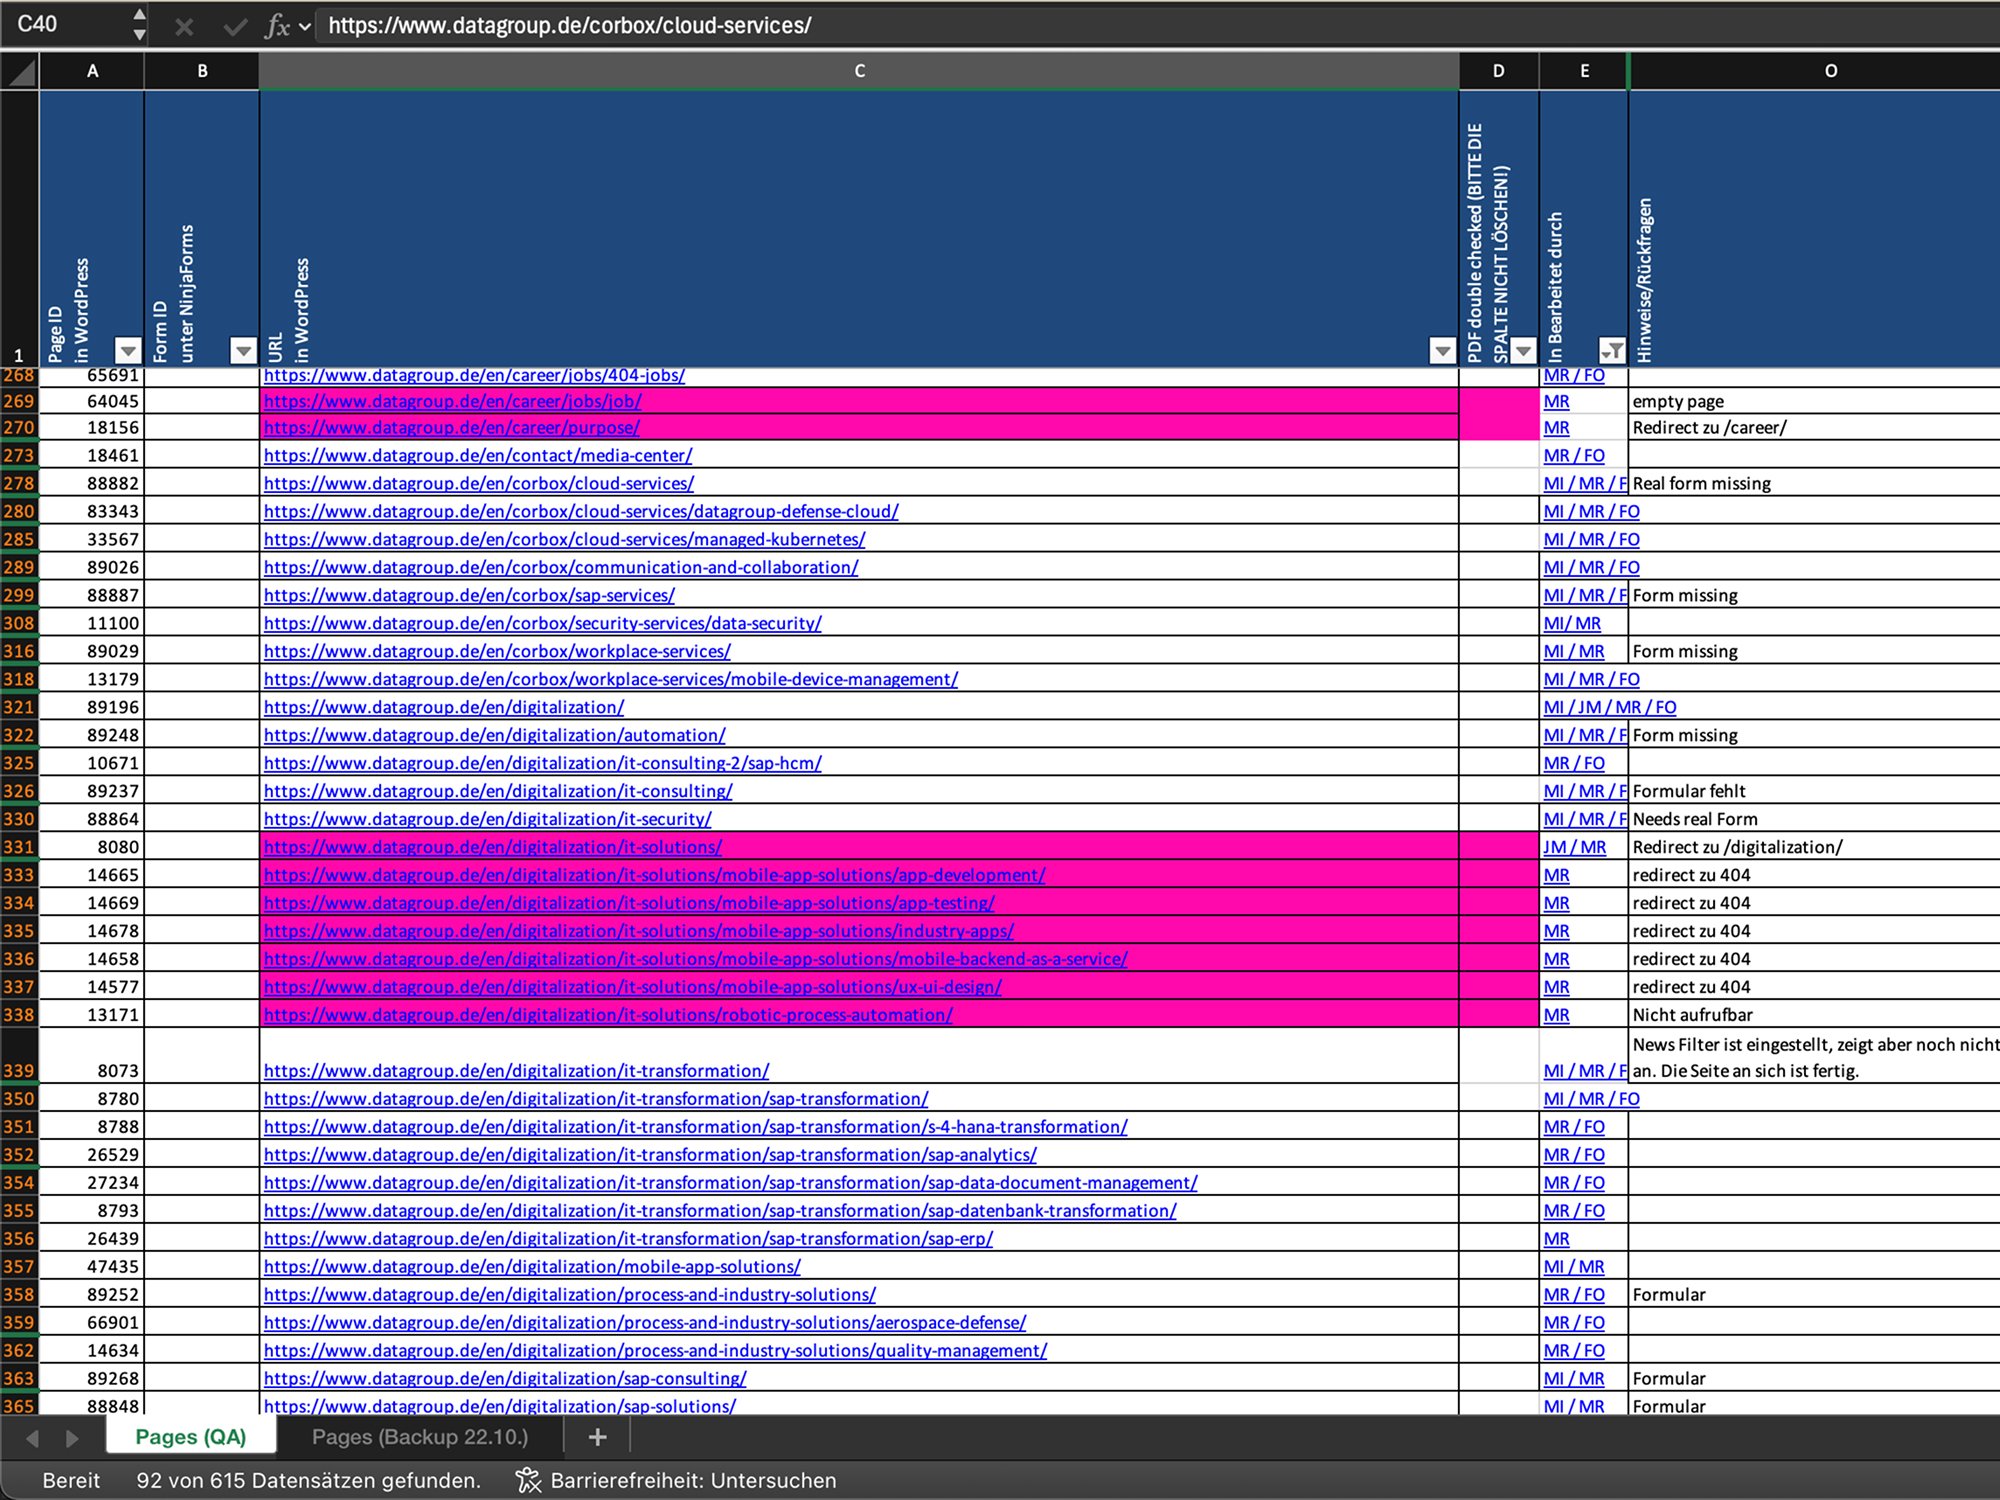Open Form ID column filter dropdown

[x=243, y=350]
